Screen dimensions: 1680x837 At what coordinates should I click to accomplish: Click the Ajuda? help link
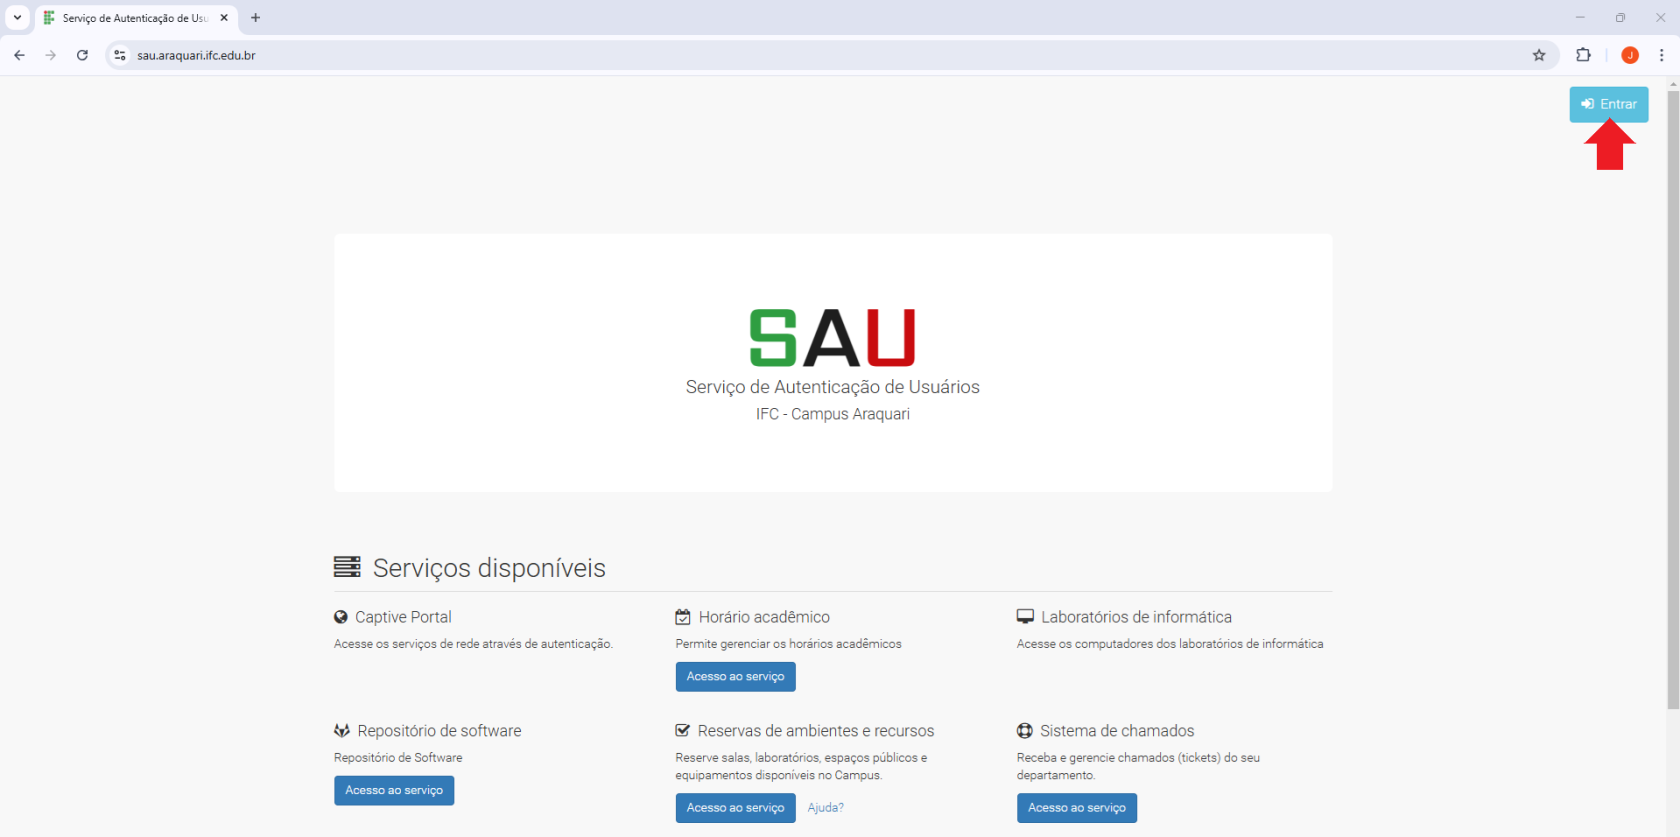(825, 808)
